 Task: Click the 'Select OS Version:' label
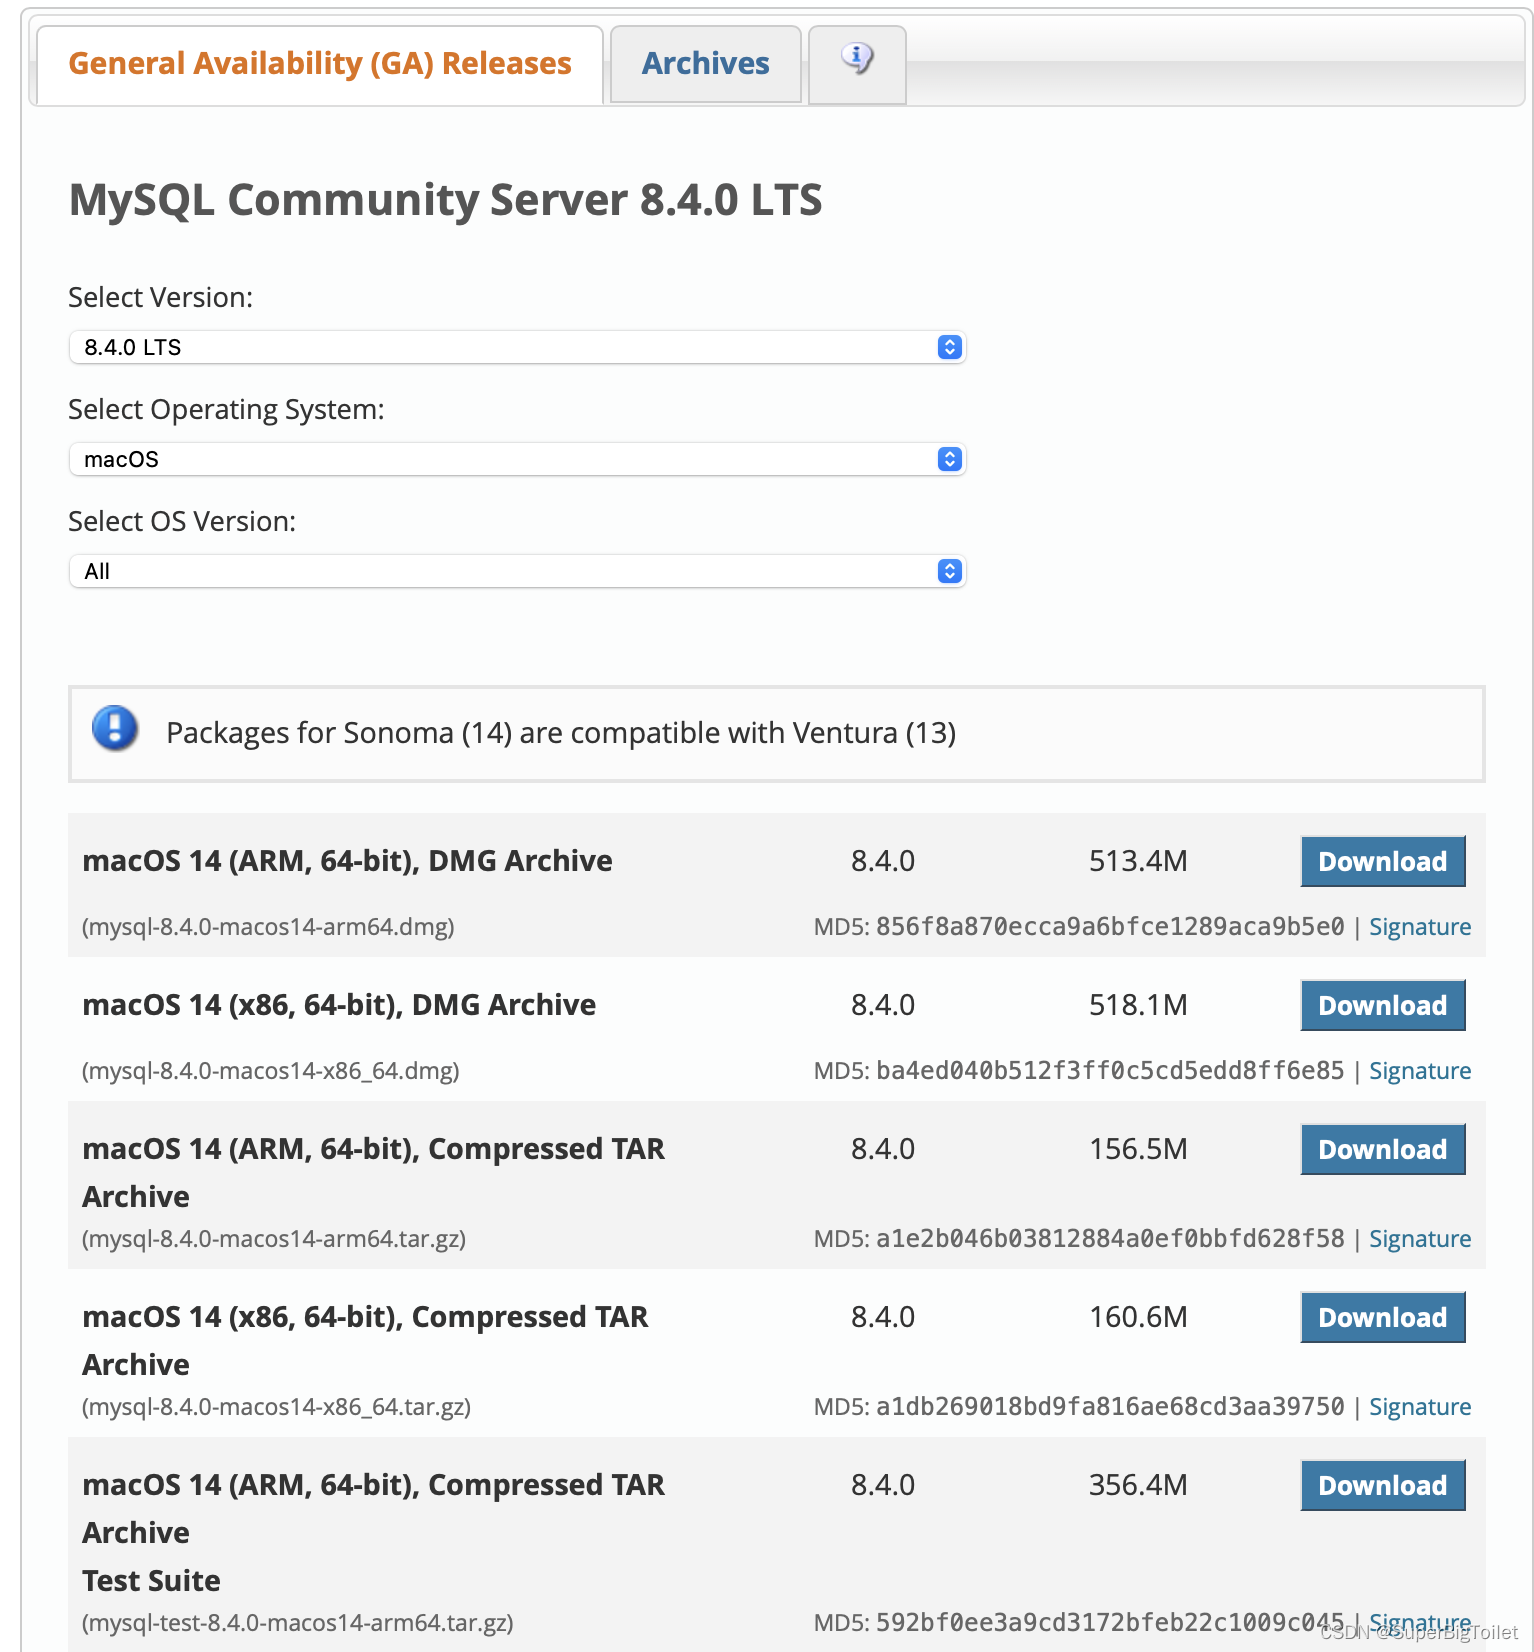pyautogui.click(x=182, y=522)
